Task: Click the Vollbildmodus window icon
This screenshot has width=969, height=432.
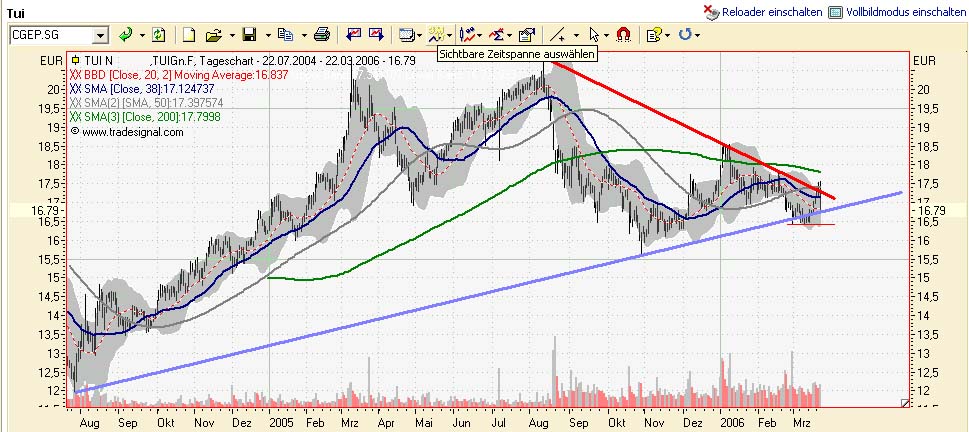Action: [836, 12]
